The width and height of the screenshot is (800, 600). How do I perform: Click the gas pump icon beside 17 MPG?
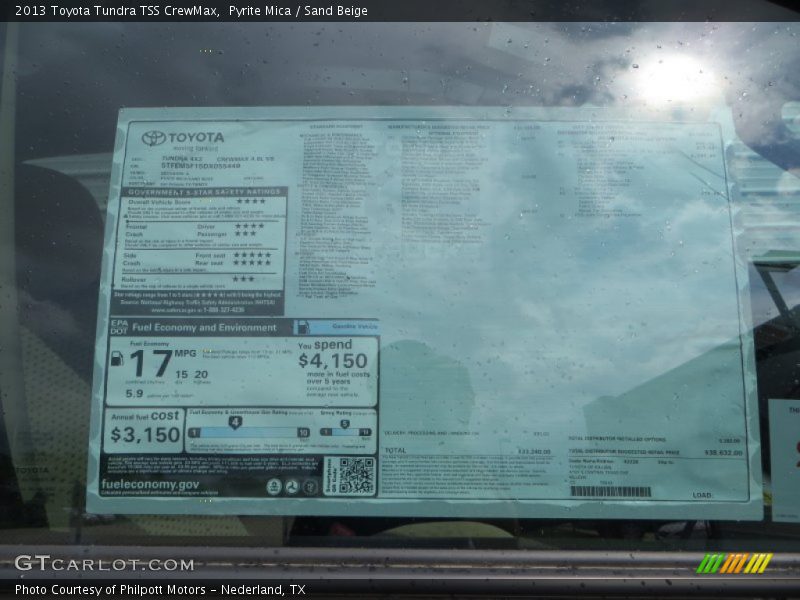tap(117, 358)
